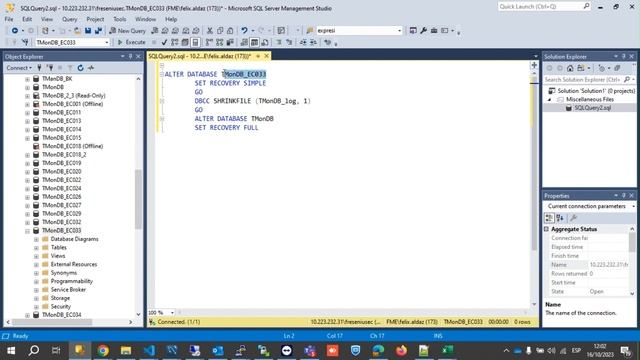640x360 pixels.
Task: Expand the Tables folder
Action: coord(36,248)
